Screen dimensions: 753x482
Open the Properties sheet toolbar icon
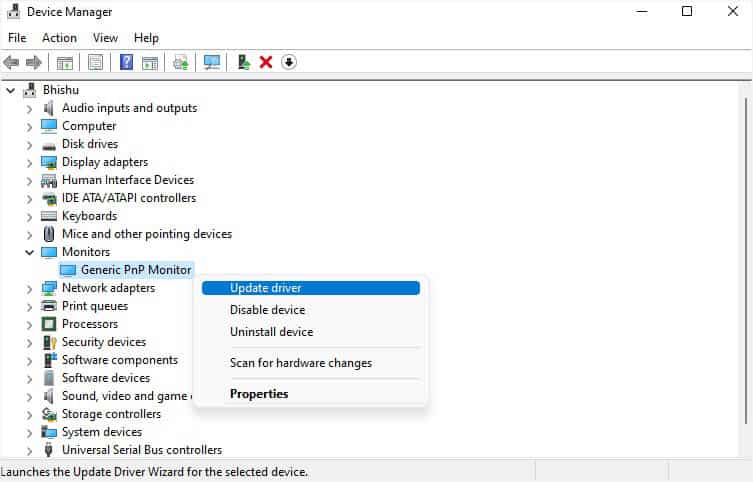click(96, 62)
